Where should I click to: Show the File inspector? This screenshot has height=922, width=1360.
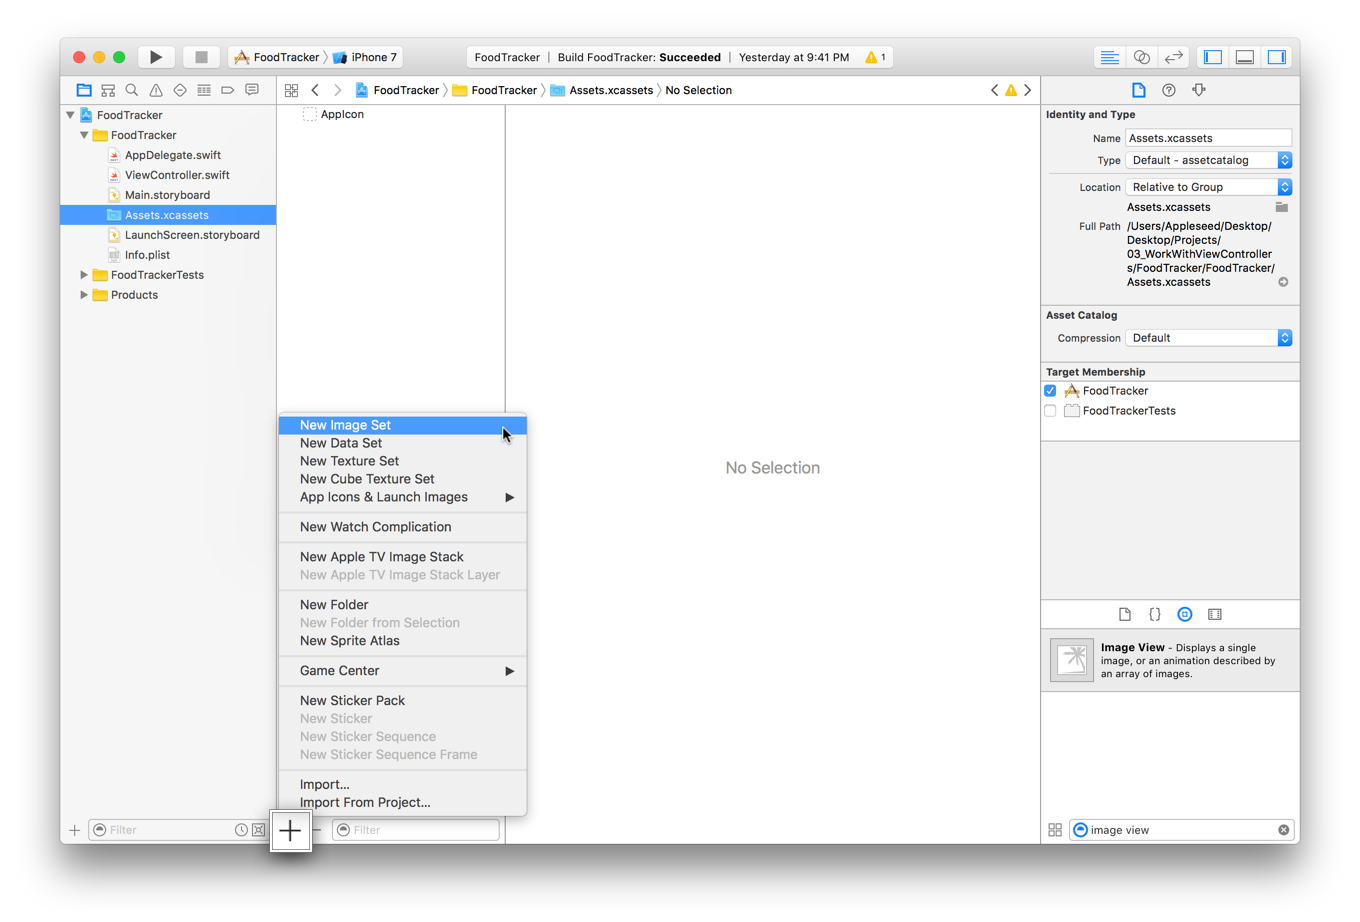[1139, 90]
